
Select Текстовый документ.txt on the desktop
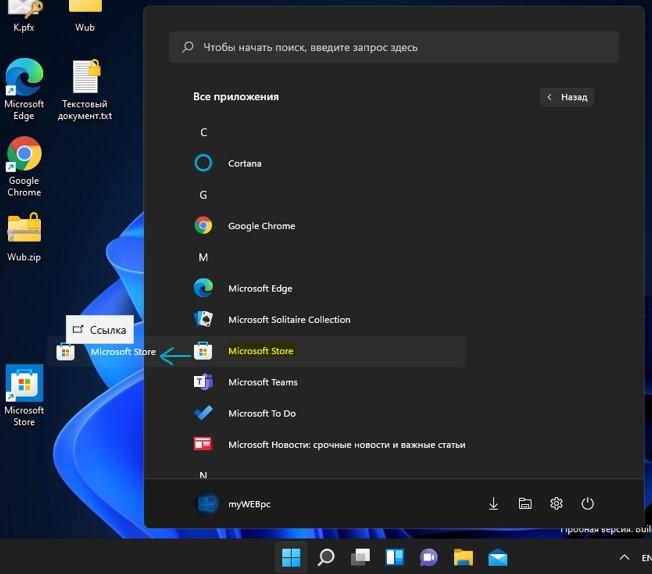(85, 89)
